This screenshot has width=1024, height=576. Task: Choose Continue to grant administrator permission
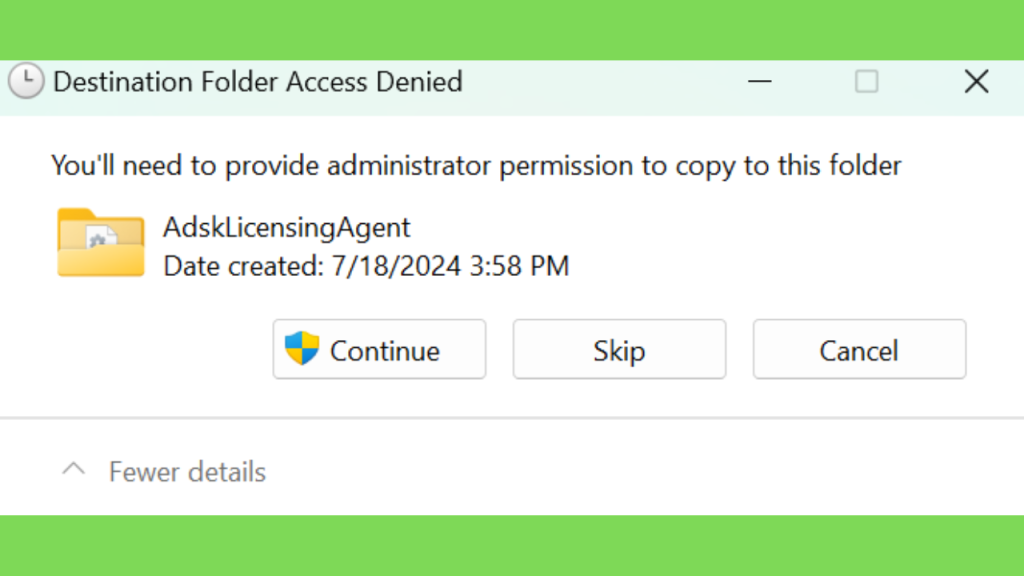[x=379, y=349]
